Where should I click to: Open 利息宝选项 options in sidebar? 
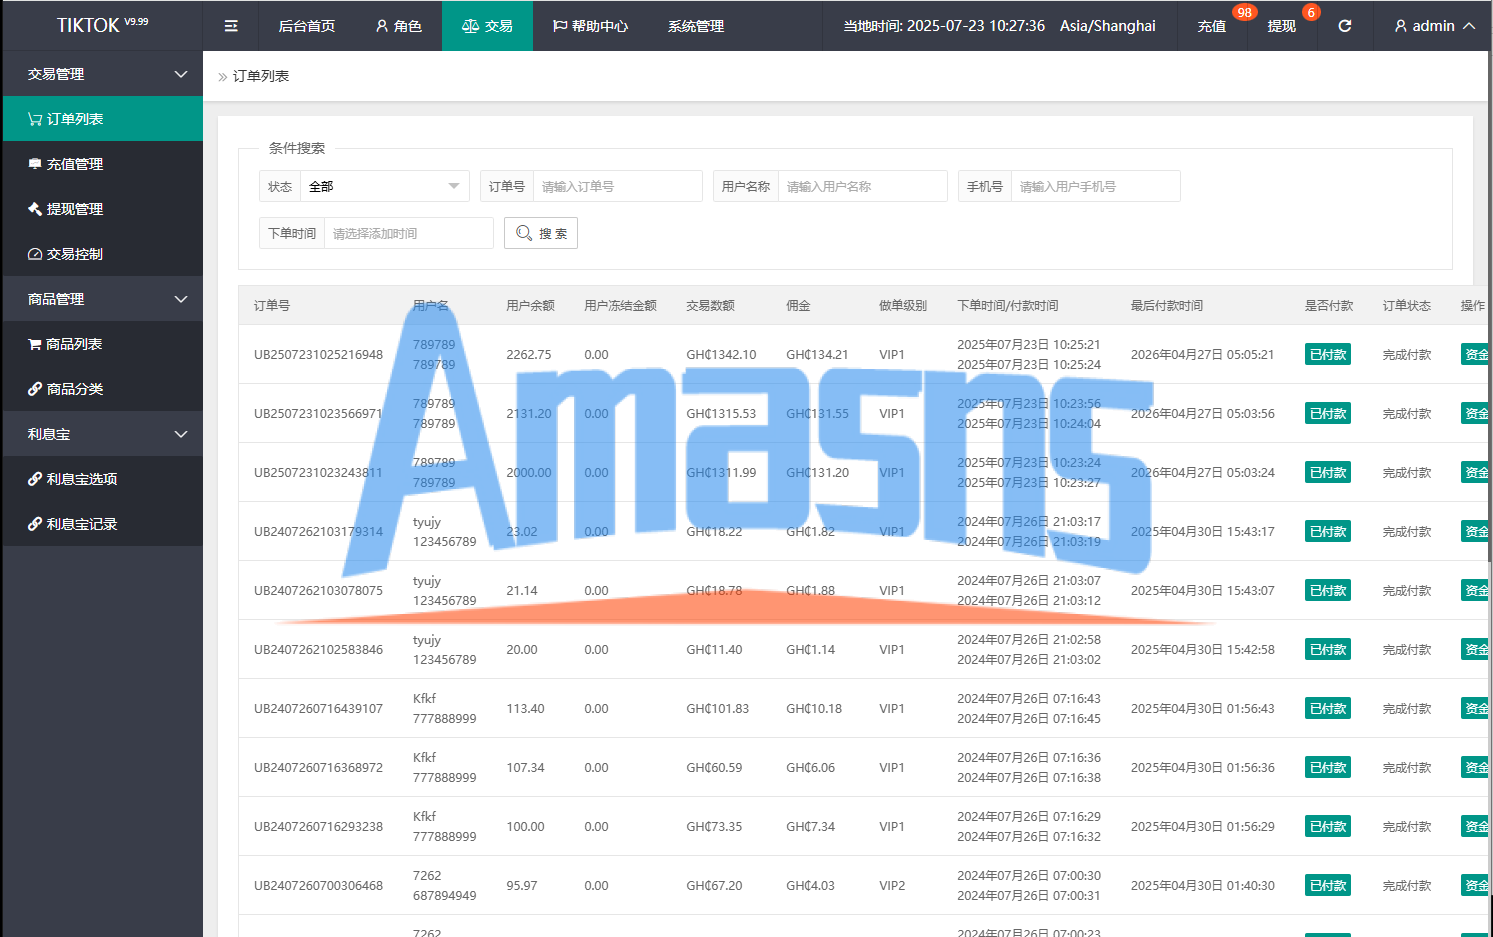[x=82, y=479]
